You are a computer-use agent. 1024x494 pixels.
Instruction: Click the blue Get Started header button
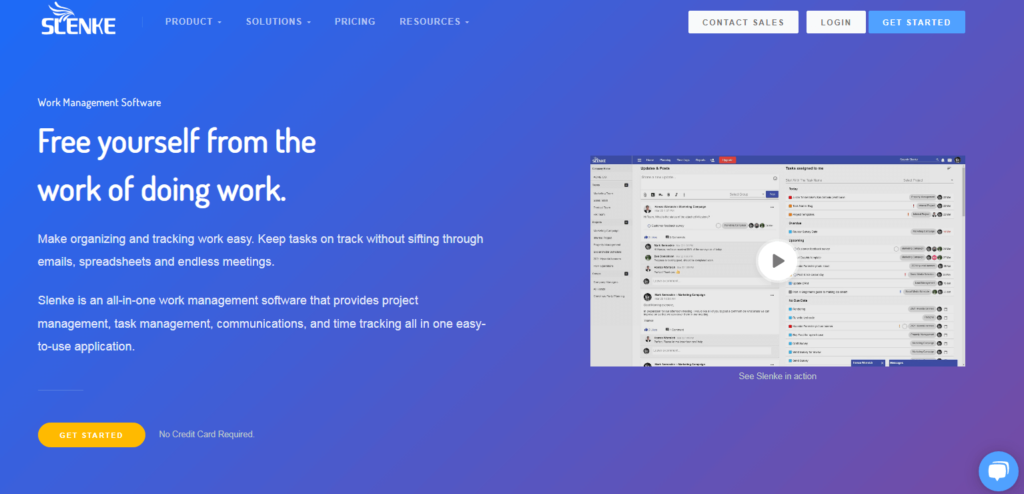tap(916, 22)
